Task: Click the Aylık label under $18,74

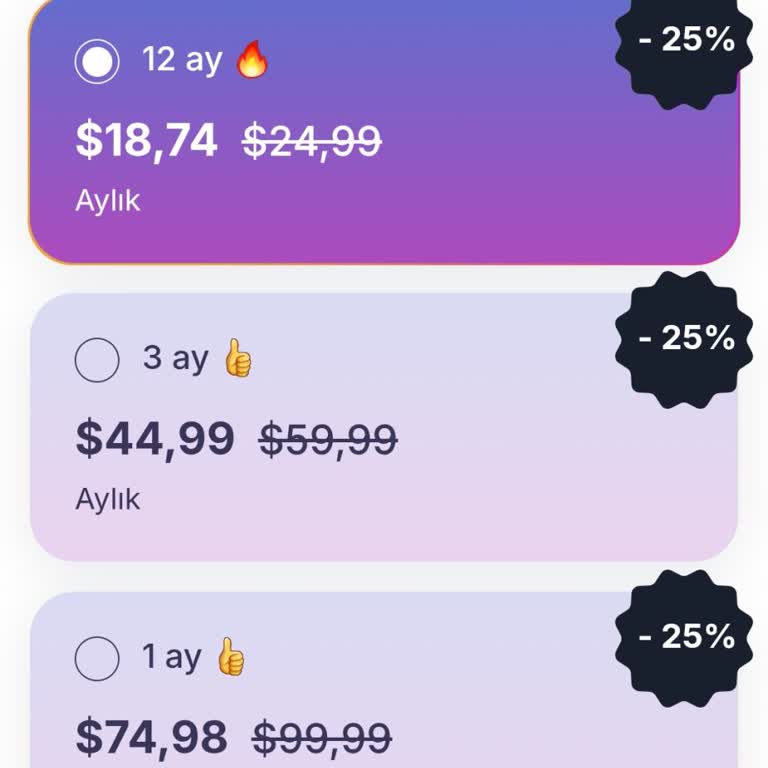Action: pyautogui.click(x=108, y=200)
